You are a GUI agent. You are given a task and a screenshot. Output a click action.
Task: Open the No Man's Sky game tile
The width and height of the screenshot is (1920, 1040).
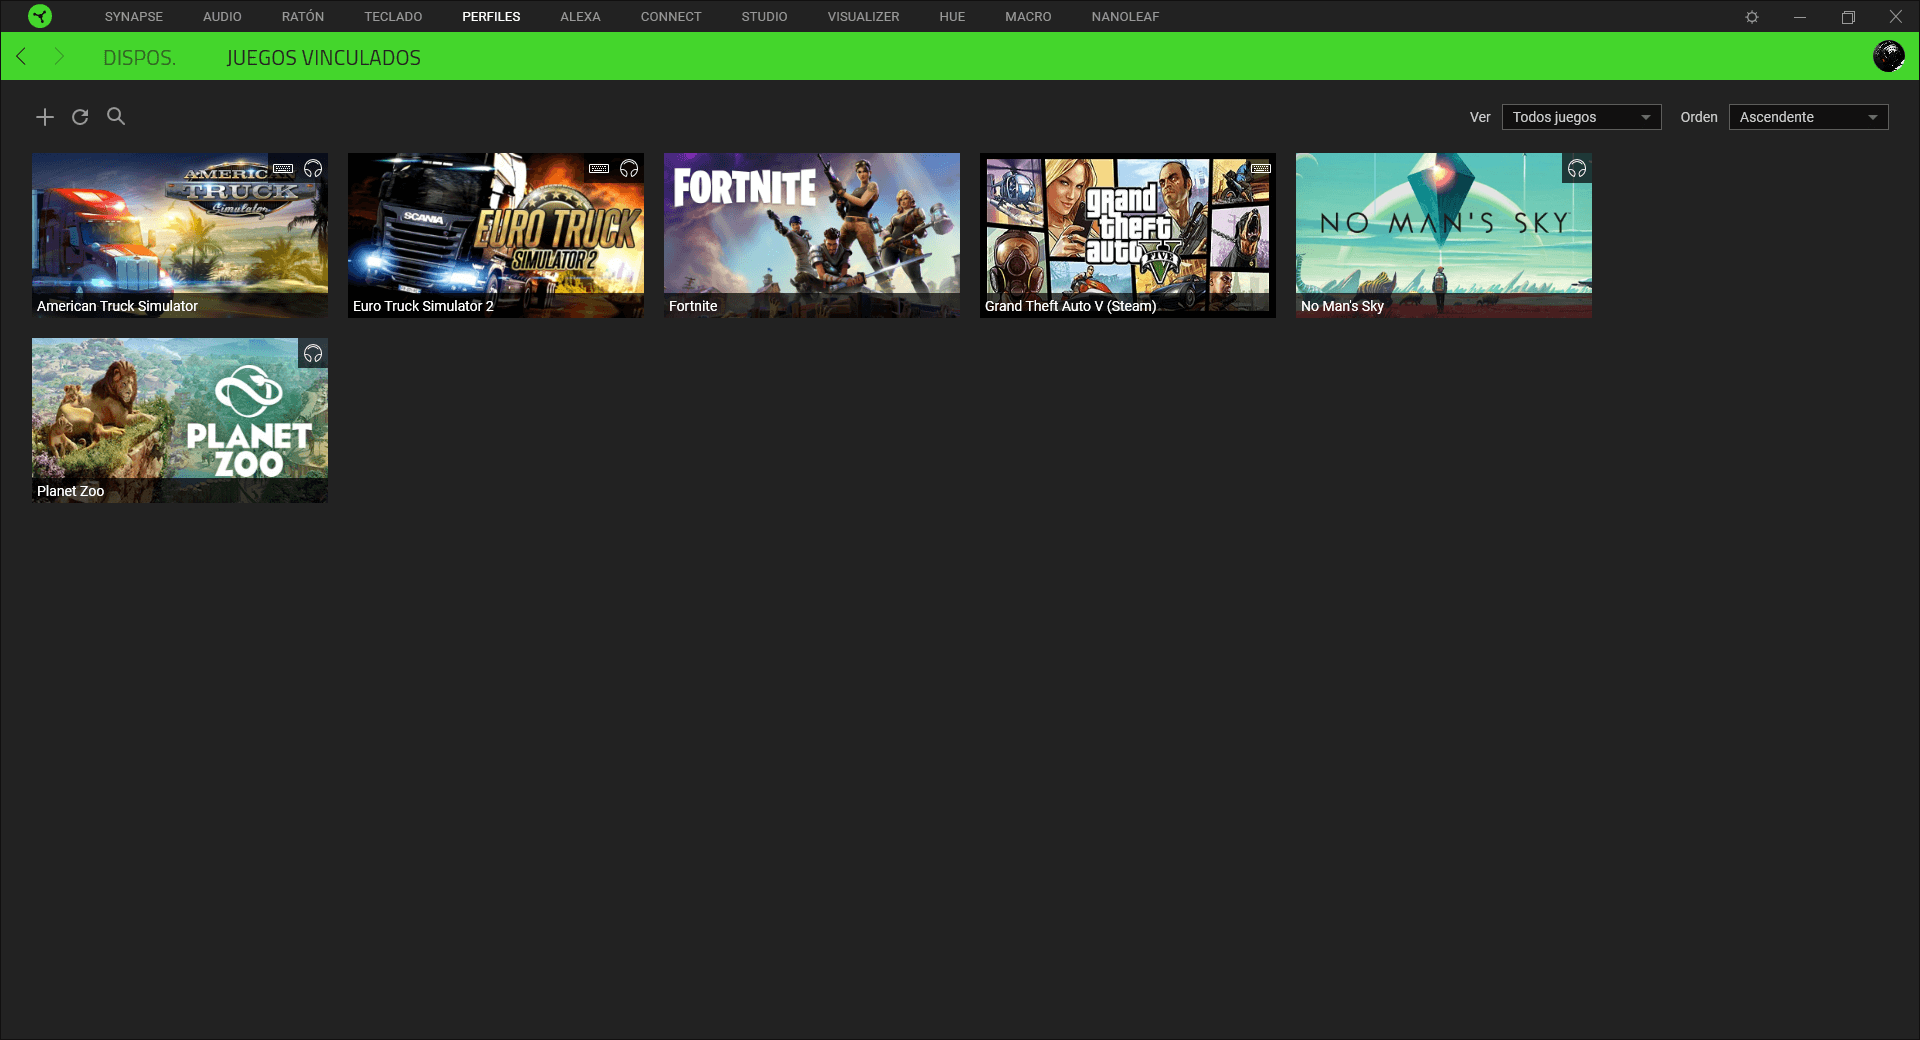point(1444,235)
